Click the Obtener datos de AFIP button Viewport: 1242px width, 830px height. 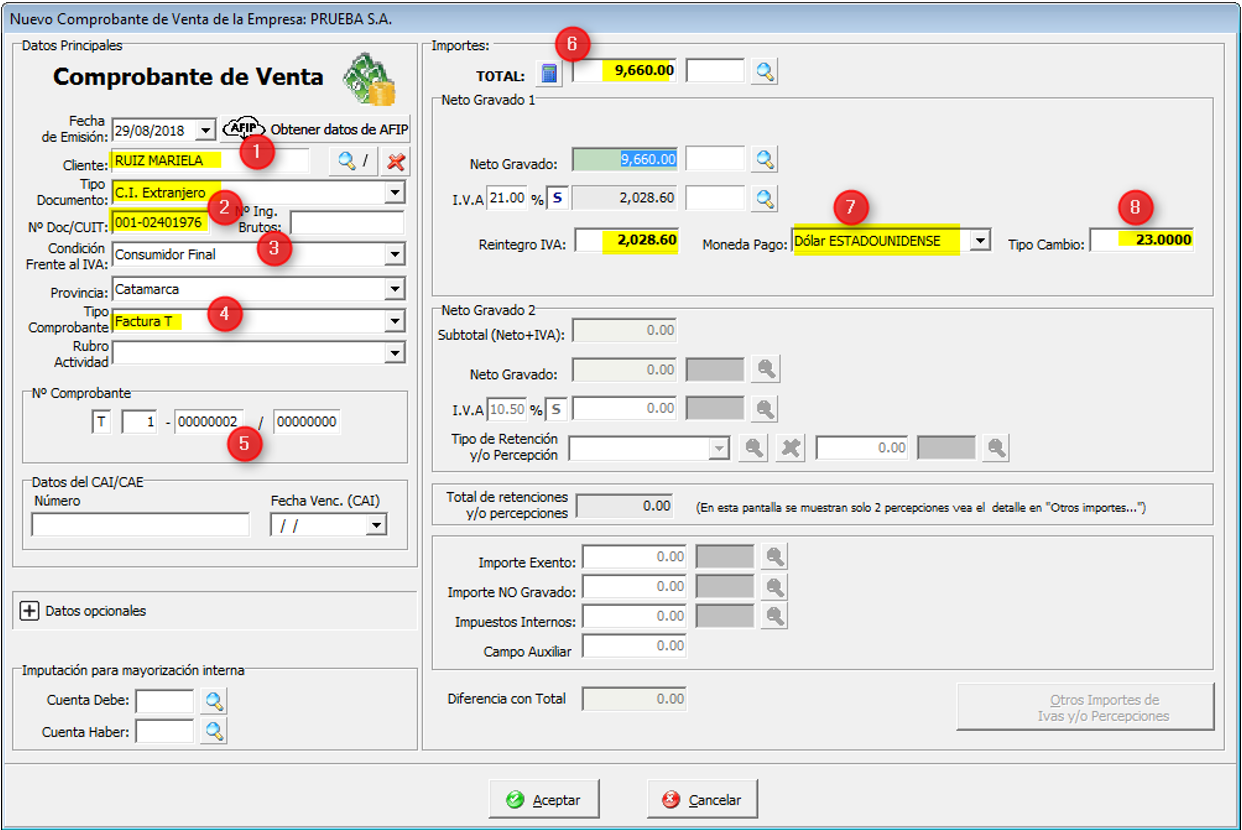coord(317,129)
